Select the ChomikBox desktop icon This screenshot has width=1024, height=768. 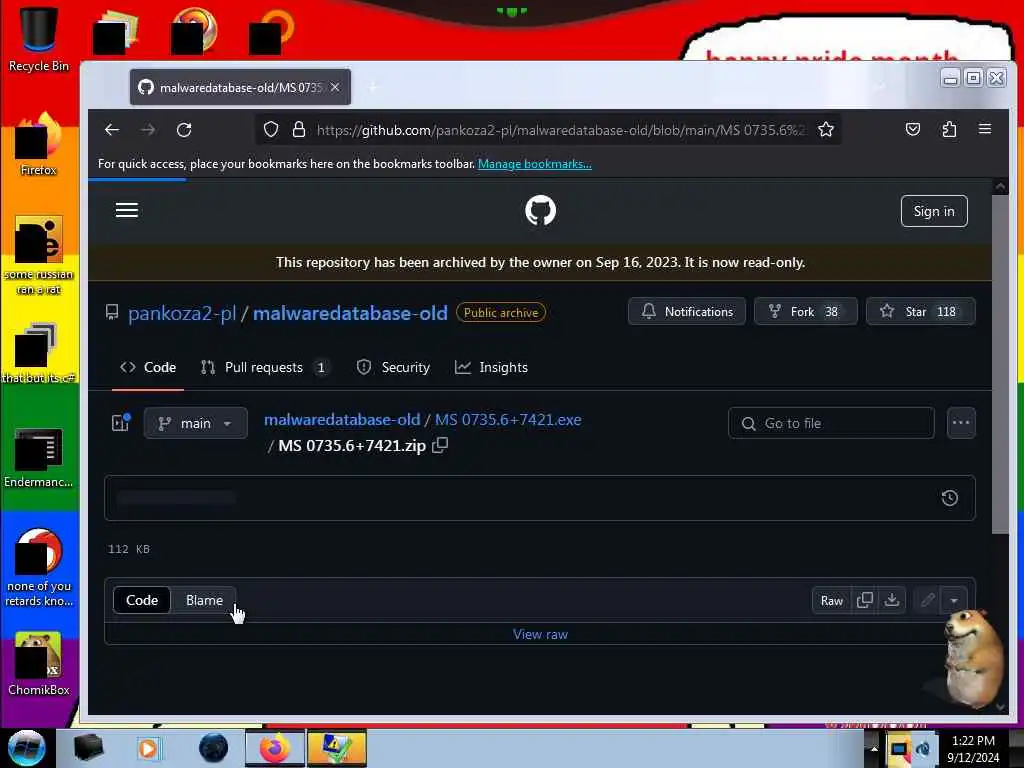[x=39, y=664]
